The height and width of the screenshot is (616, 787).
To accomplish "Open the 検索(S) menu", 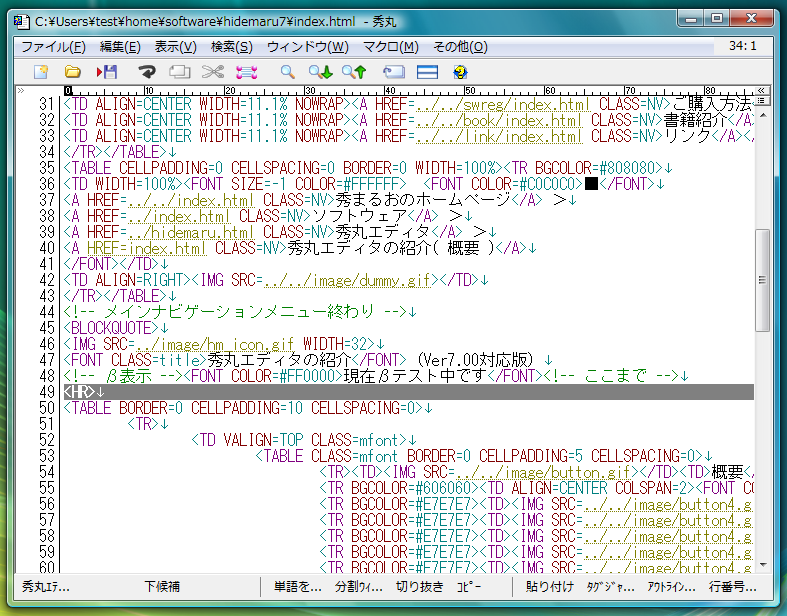I will [231, 47].
